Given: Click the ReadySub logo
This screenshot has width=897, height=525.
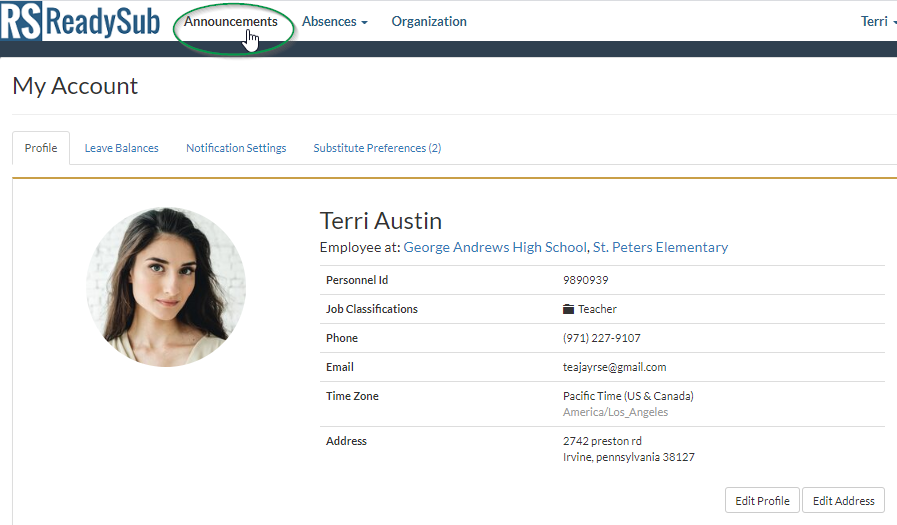Looking at the screenshot, I should tap(80, 21).
